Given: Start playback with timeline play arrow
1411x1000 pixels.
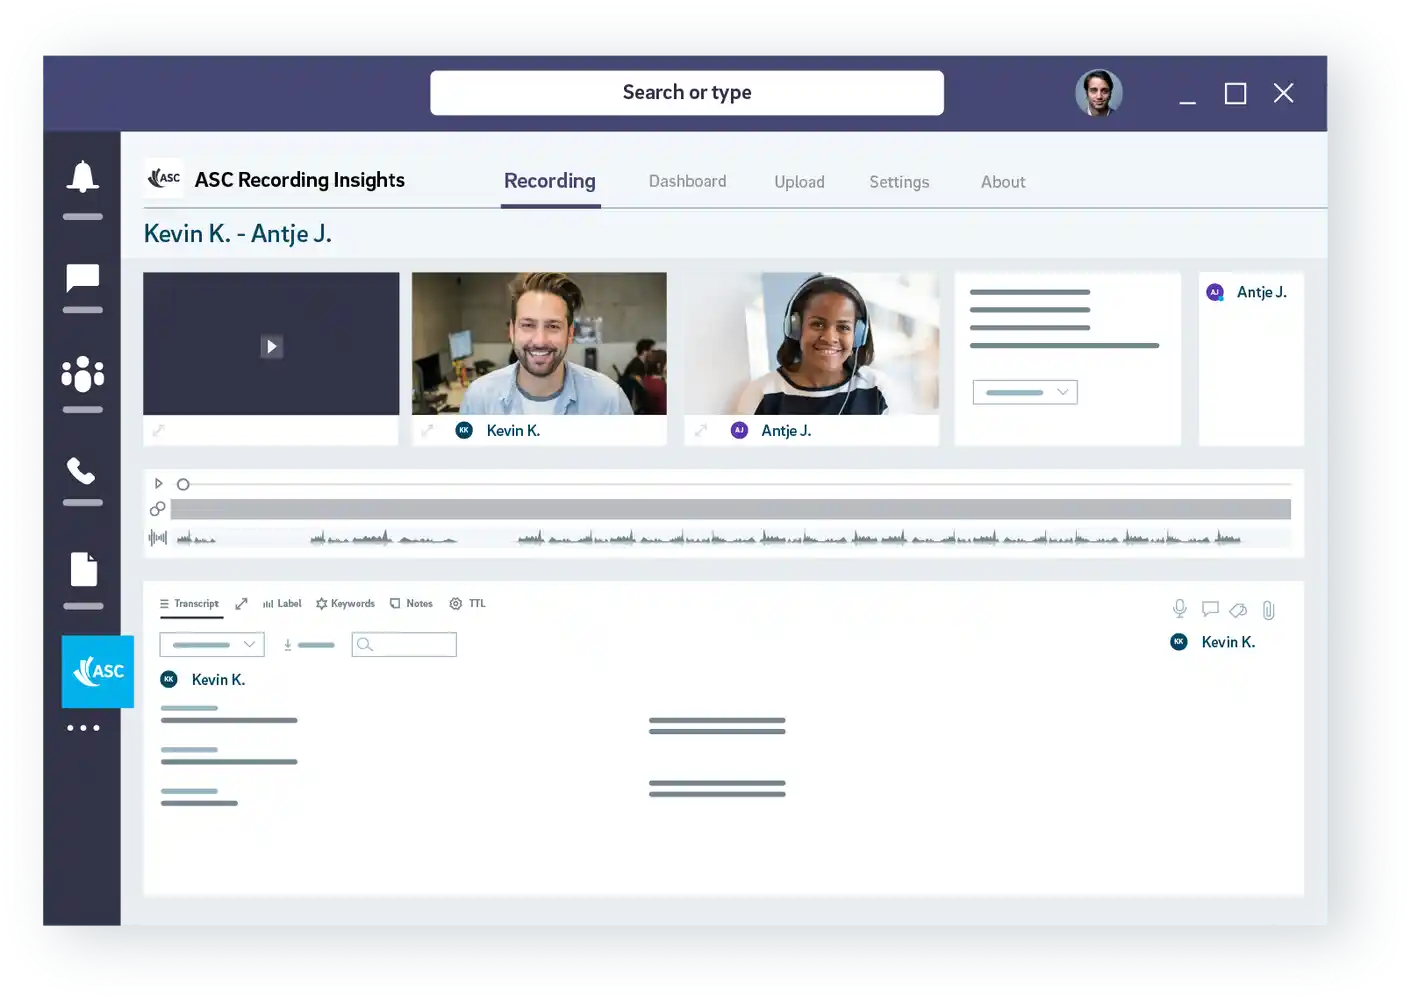Looking at the screenshot, I should tap(158, 483).
